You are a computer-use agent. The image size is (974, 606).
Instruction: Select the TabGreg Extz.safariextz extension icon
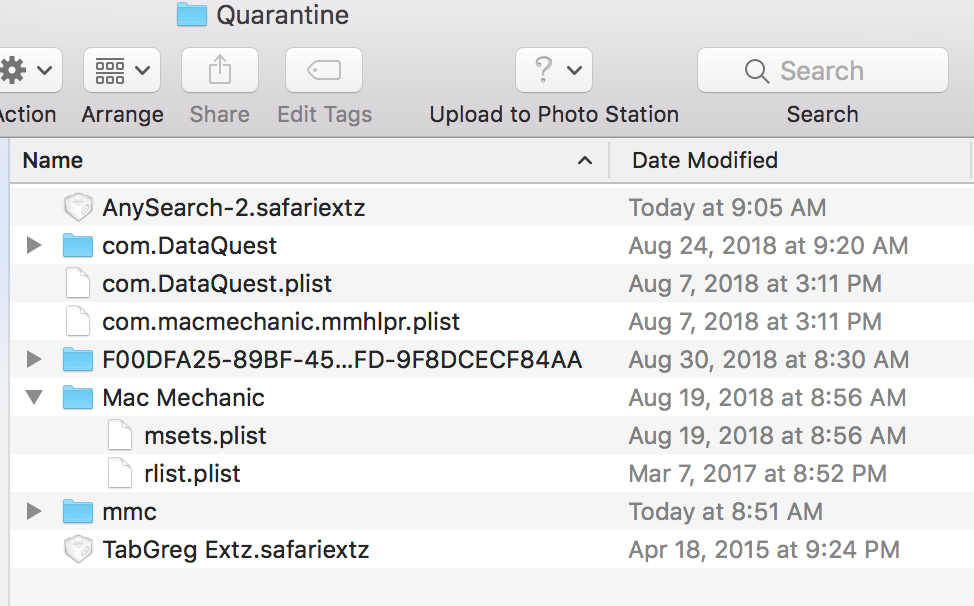78,550
